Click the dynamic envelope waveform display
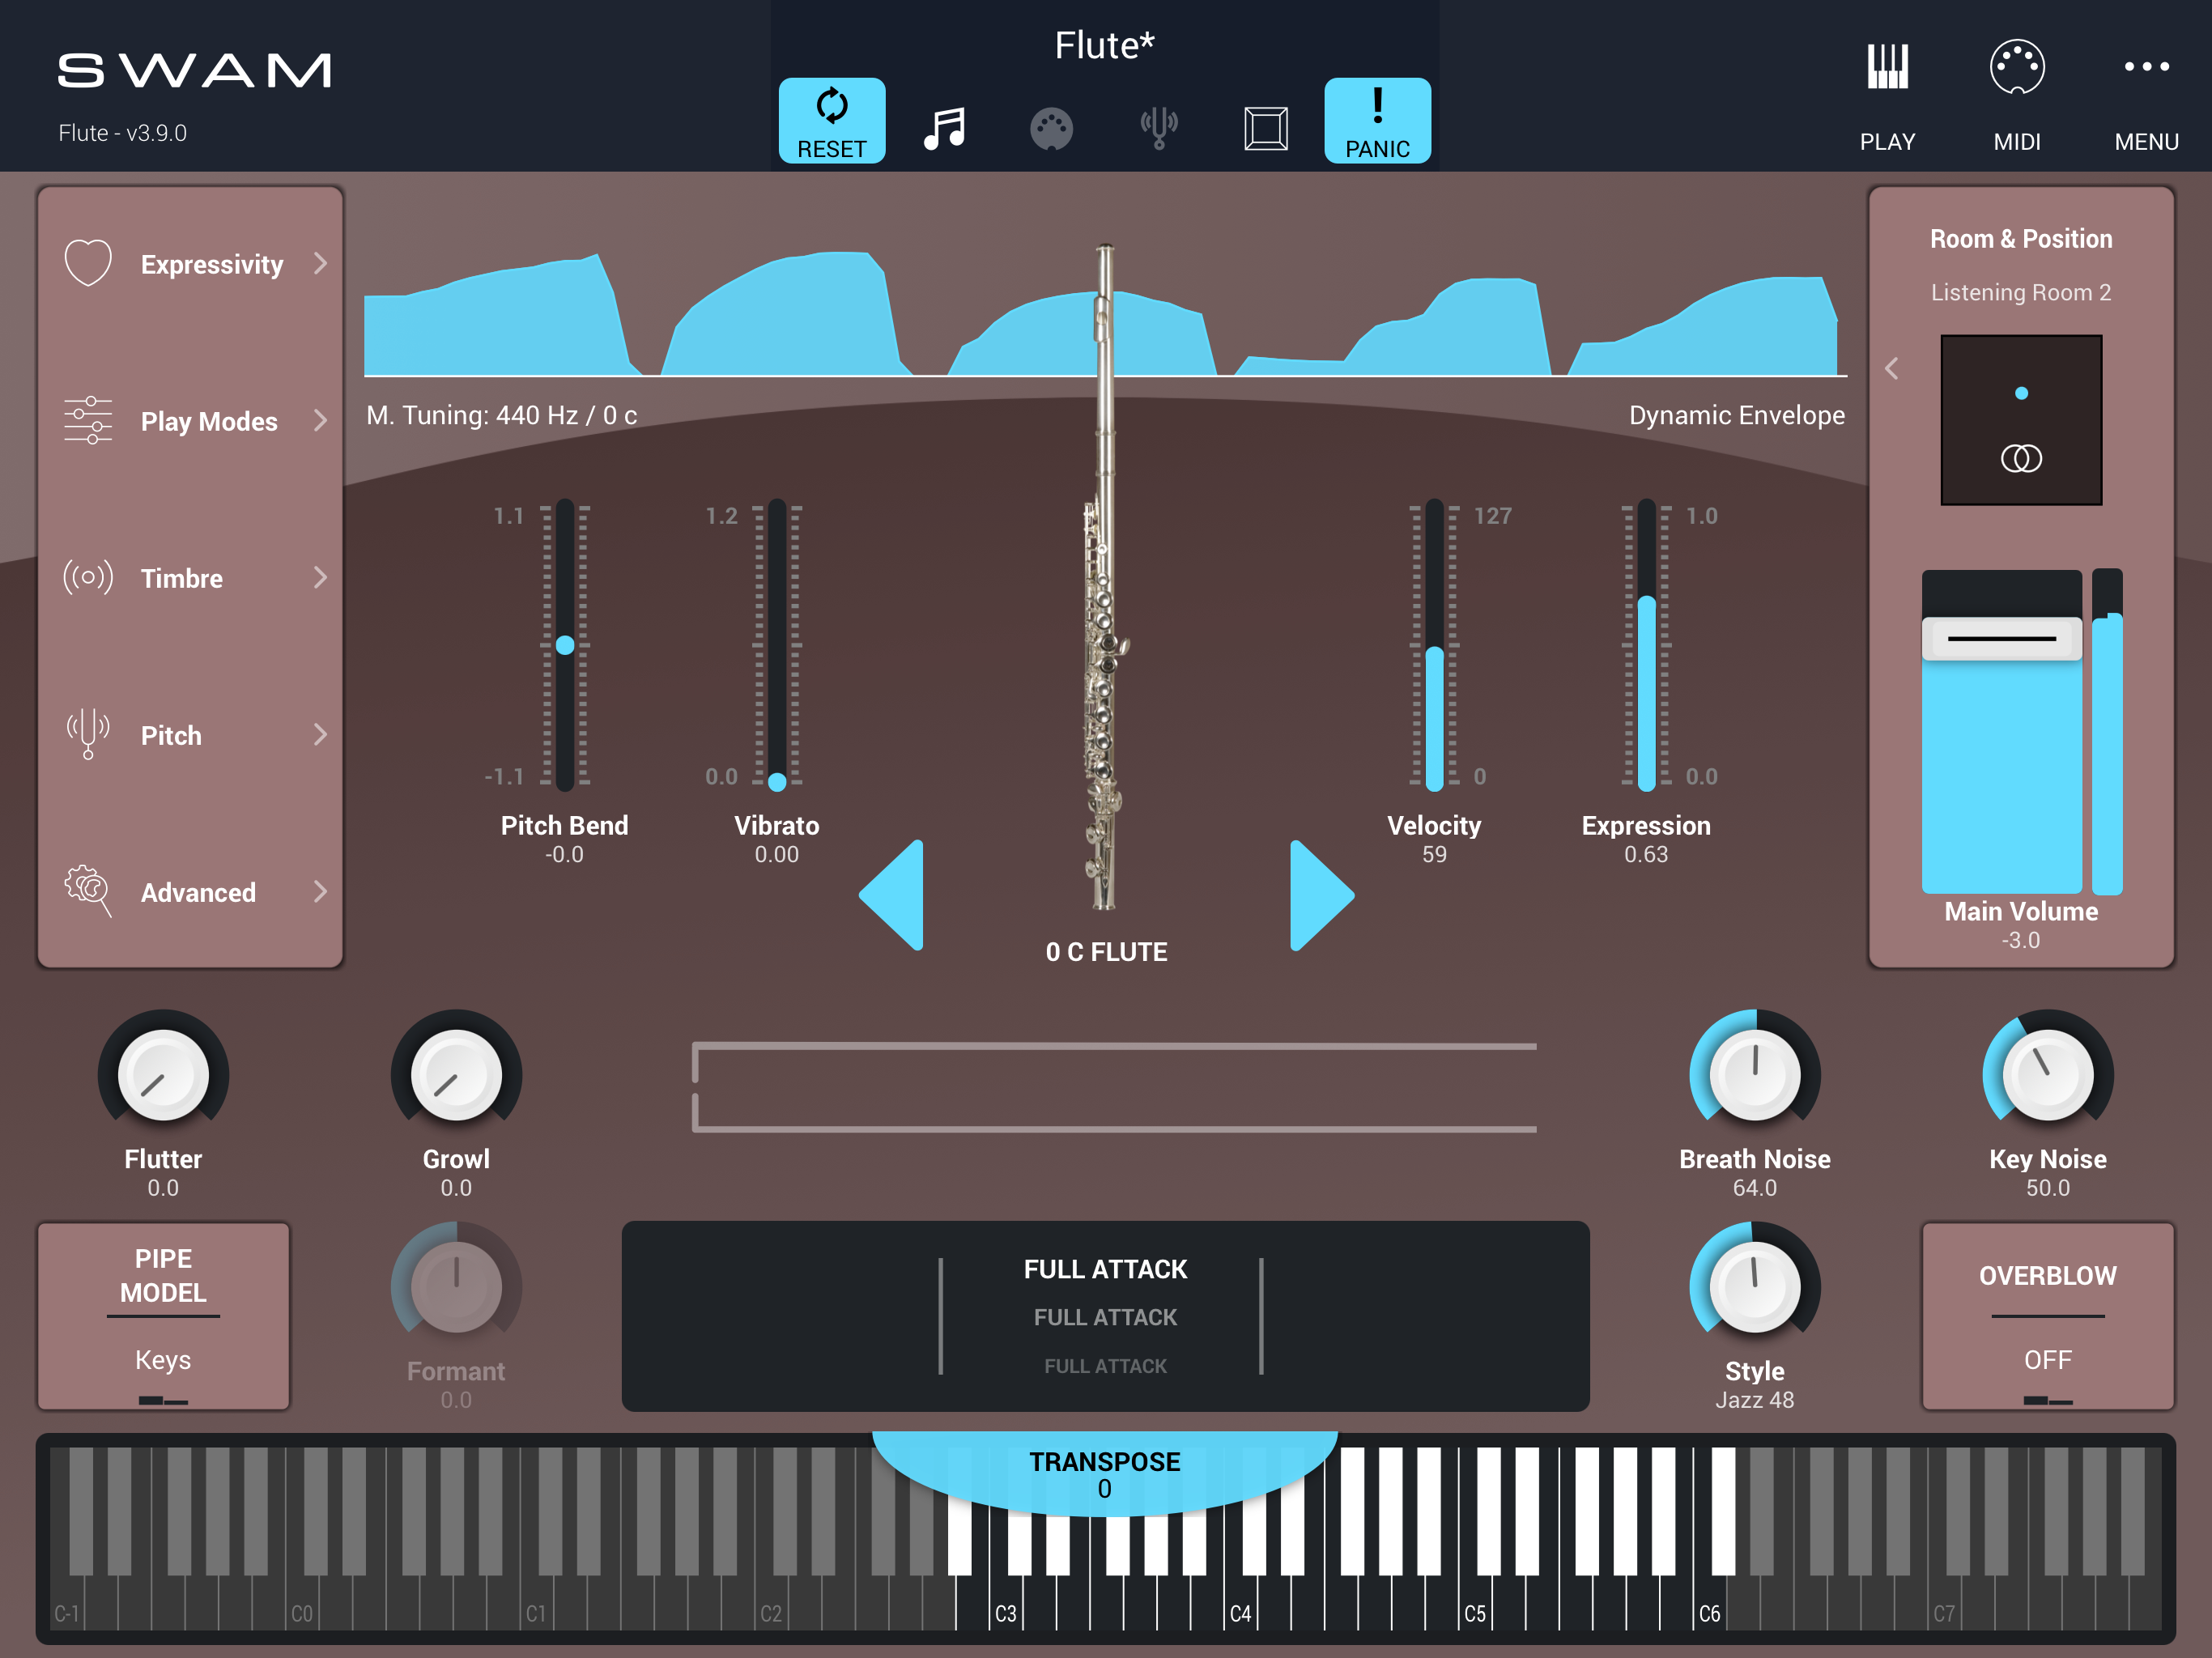The height and width of the screenshot is (1658, 2212). coord(1105,313)
